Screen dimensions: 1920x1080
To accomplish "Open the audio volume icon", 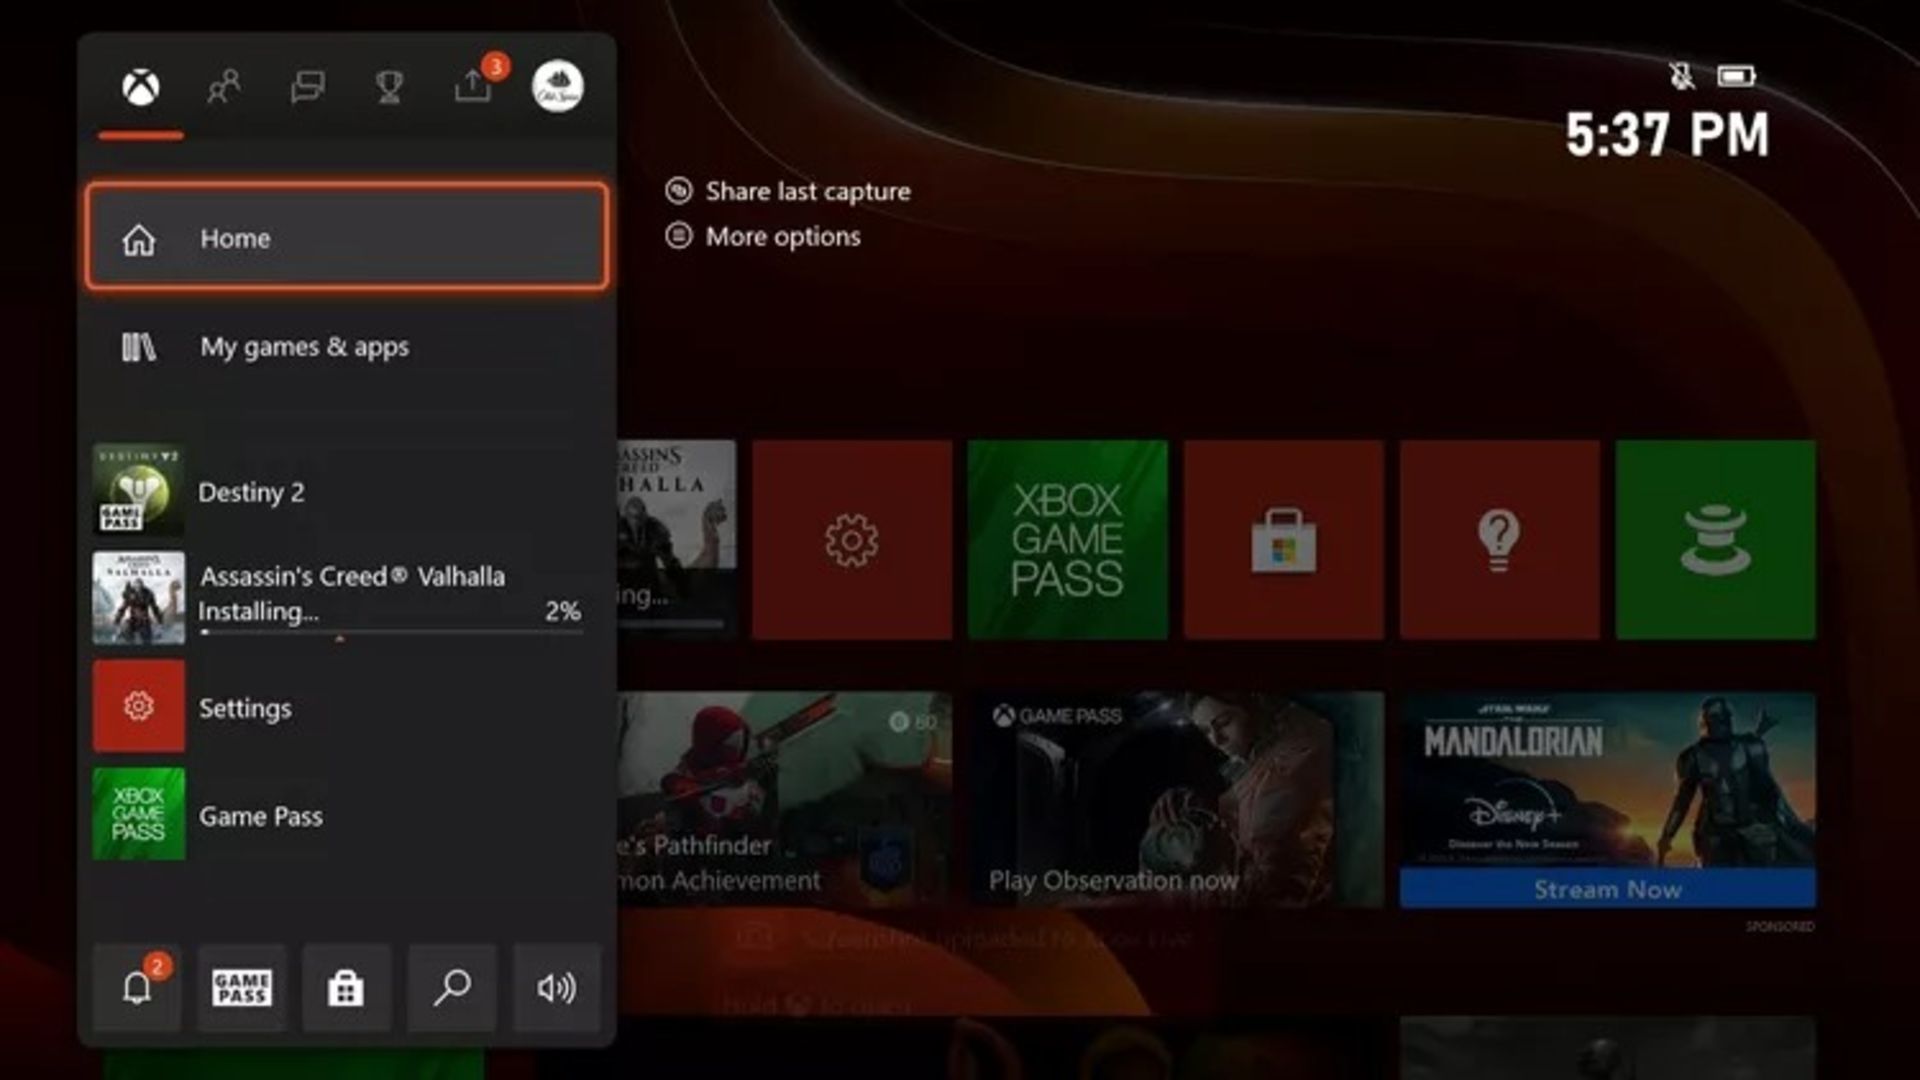I will click(557, 988).
